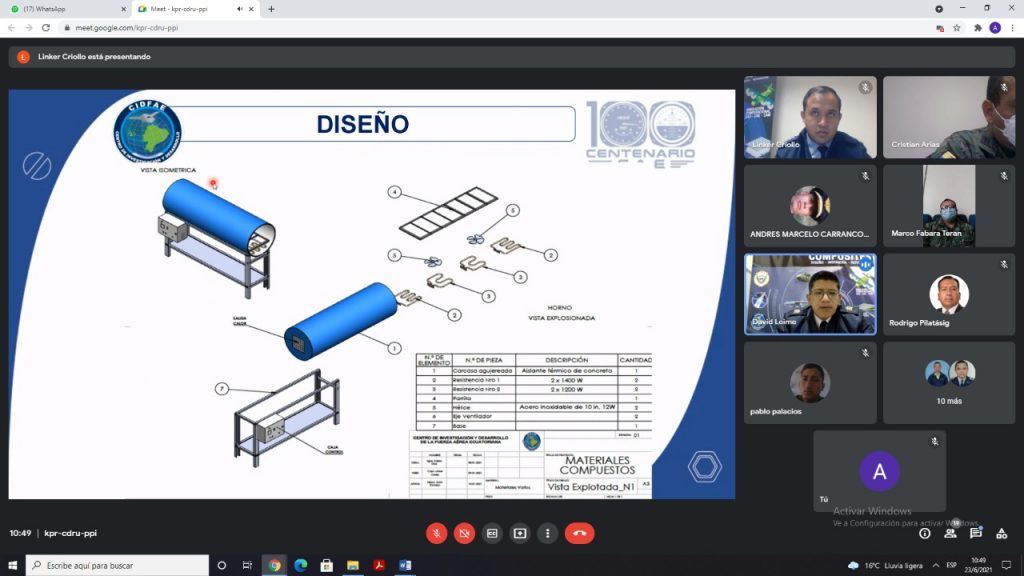Switch to the WhatsApp browser tab
This screenshot has width=1024, height=576.
pyautogui.click(x=69, y=9)
